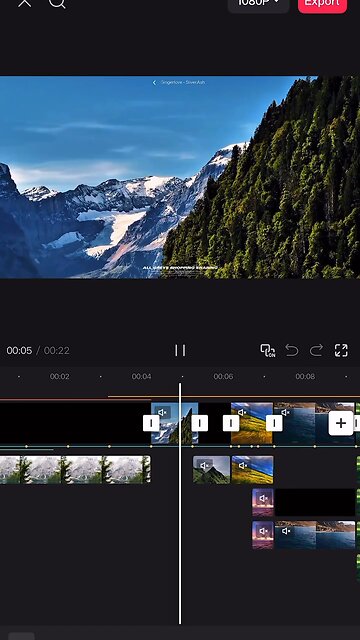Tap the mountain video preview
The height and width of the screenshot is (640, 360).
pos(180,177)
